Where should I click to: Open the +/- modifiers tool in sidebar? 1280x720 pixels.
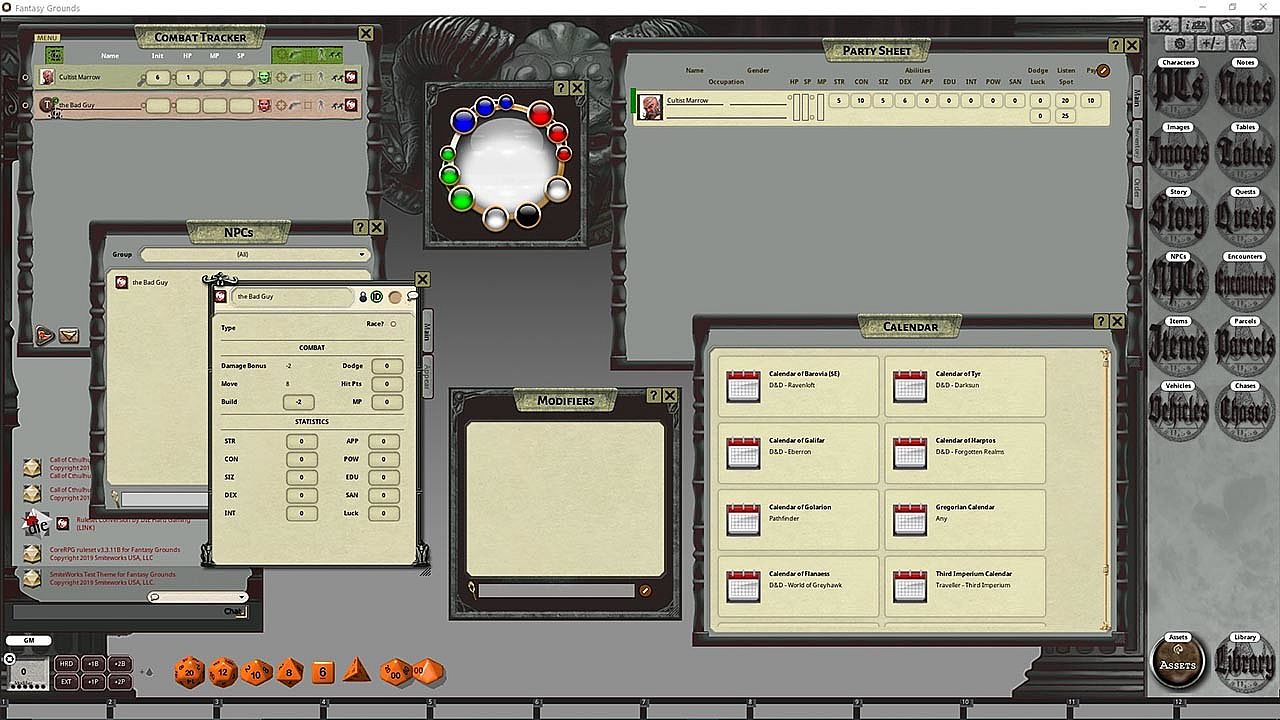coord(1211,44)
